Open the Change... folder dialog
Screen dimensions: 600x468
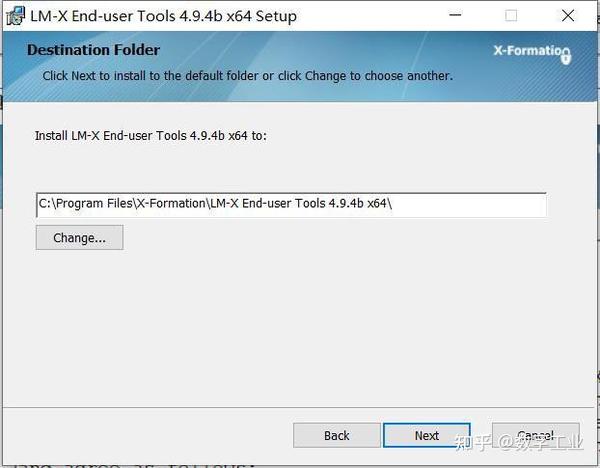point(80,238)
